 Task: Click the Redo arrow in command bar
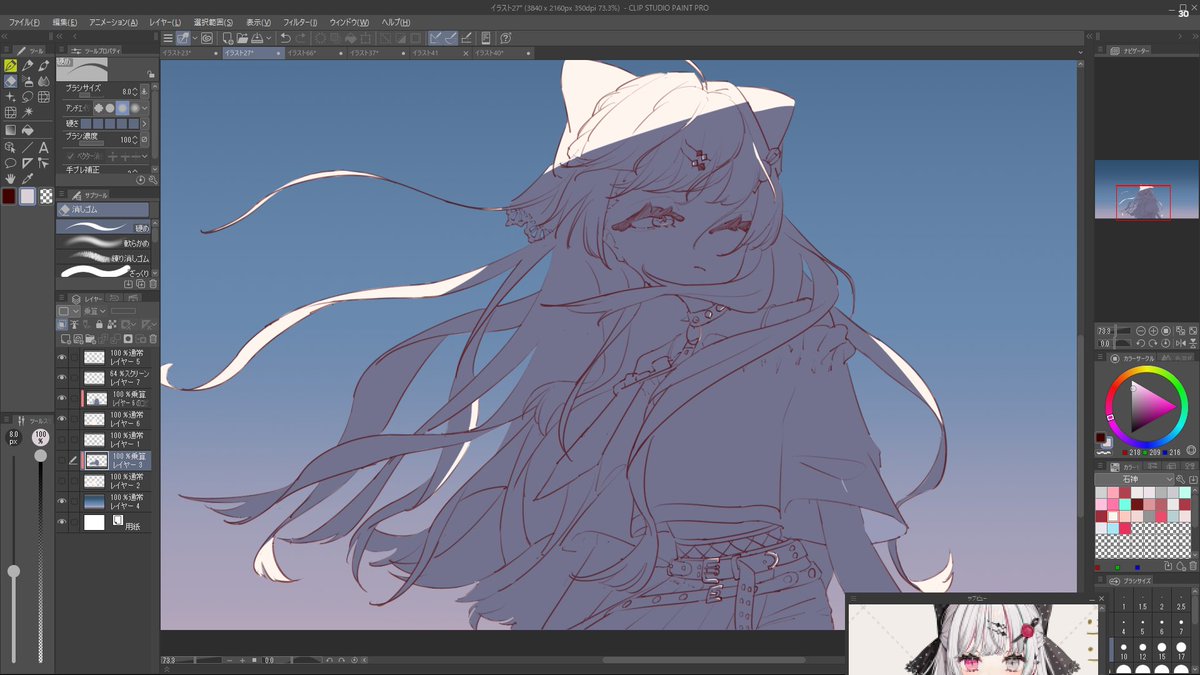pyautogui.click(x=301, y=38)
